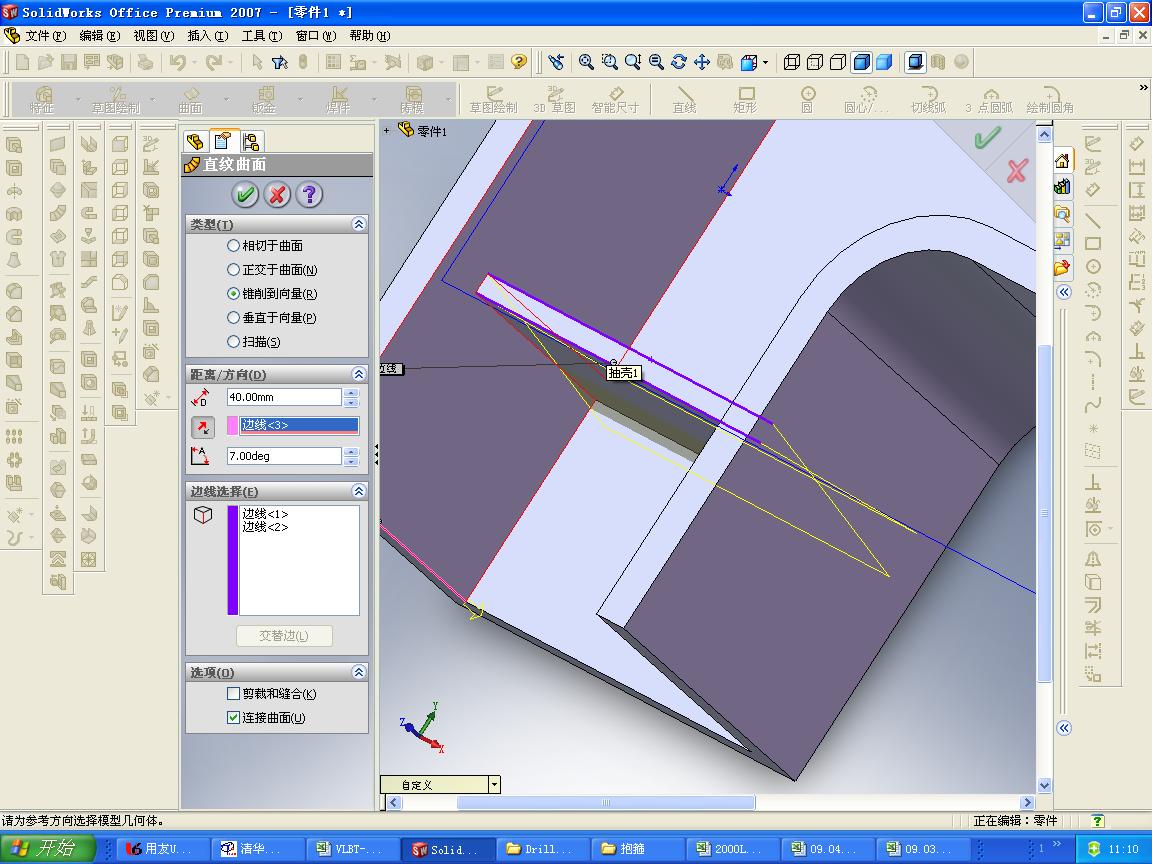Click the purple edge selection color swatch
The image size is (1152, 864).
coord(233,560)
